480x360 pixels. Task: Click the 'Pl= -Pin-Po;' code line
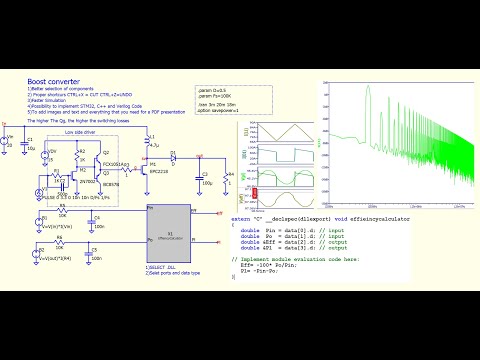[x=259, y=271]
